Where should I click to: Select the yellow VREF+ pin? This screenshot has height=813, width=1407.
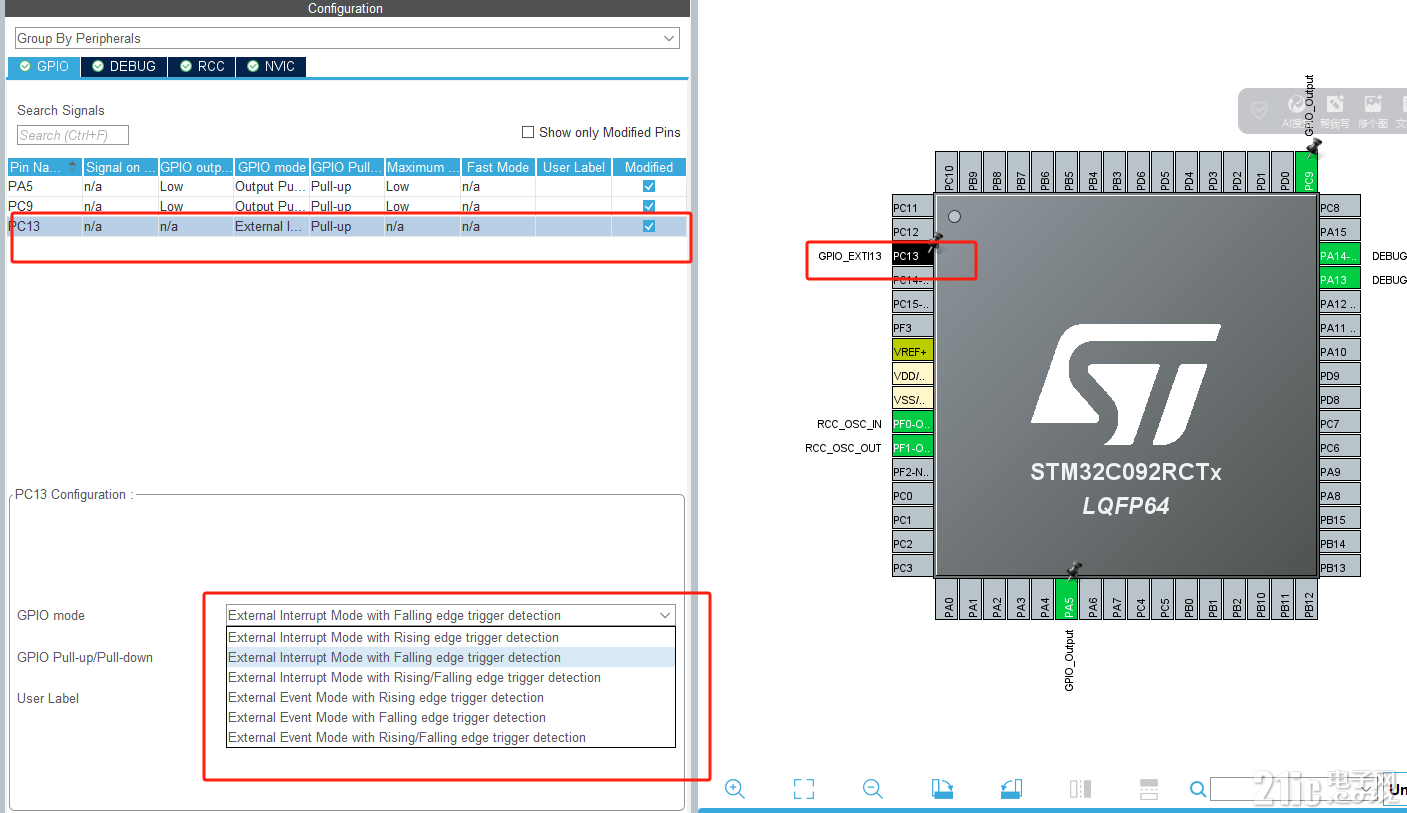pos(913,352)
